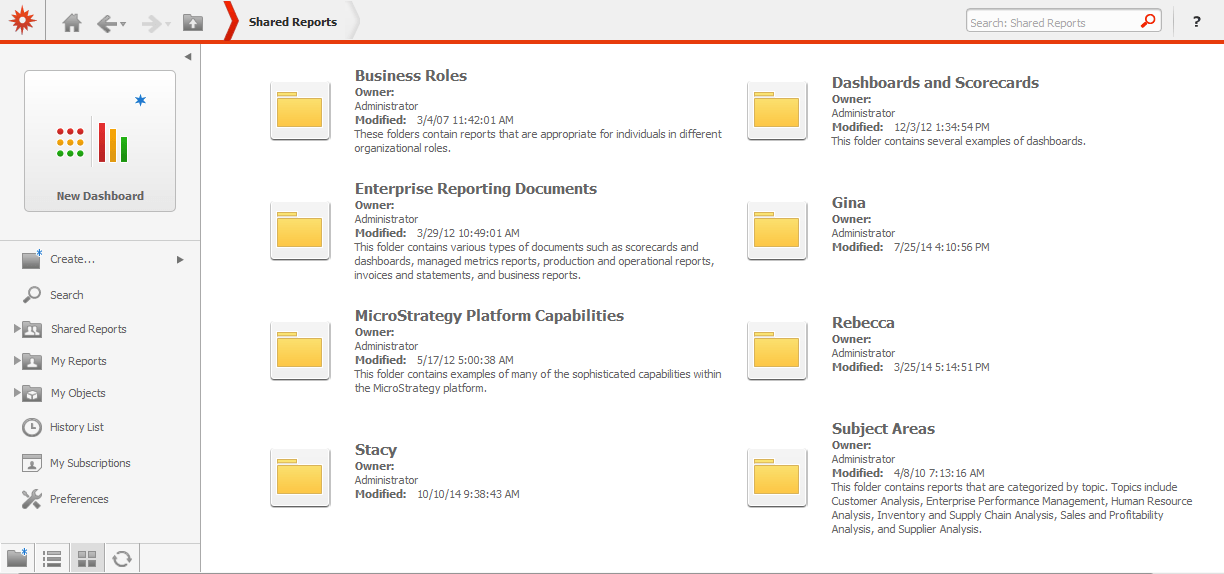Go to the Home page icon
The width and height of the screenshot is (1224, 574).
72,23
